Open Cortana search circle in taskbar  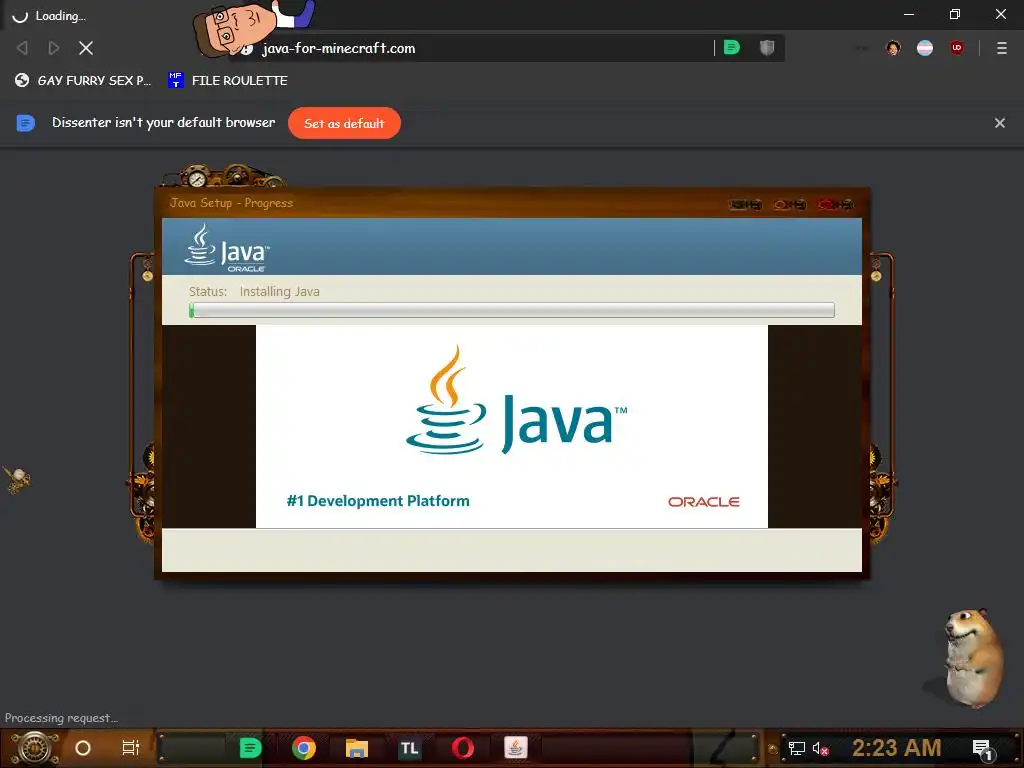point(83,748)
